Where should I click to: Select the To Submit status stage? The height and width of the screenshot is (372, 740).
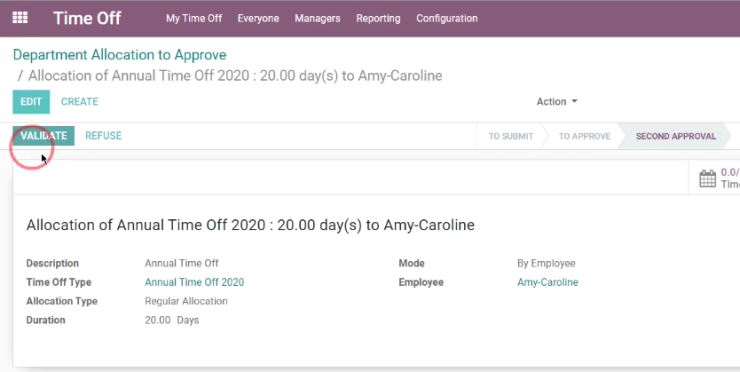pos(511,136)
